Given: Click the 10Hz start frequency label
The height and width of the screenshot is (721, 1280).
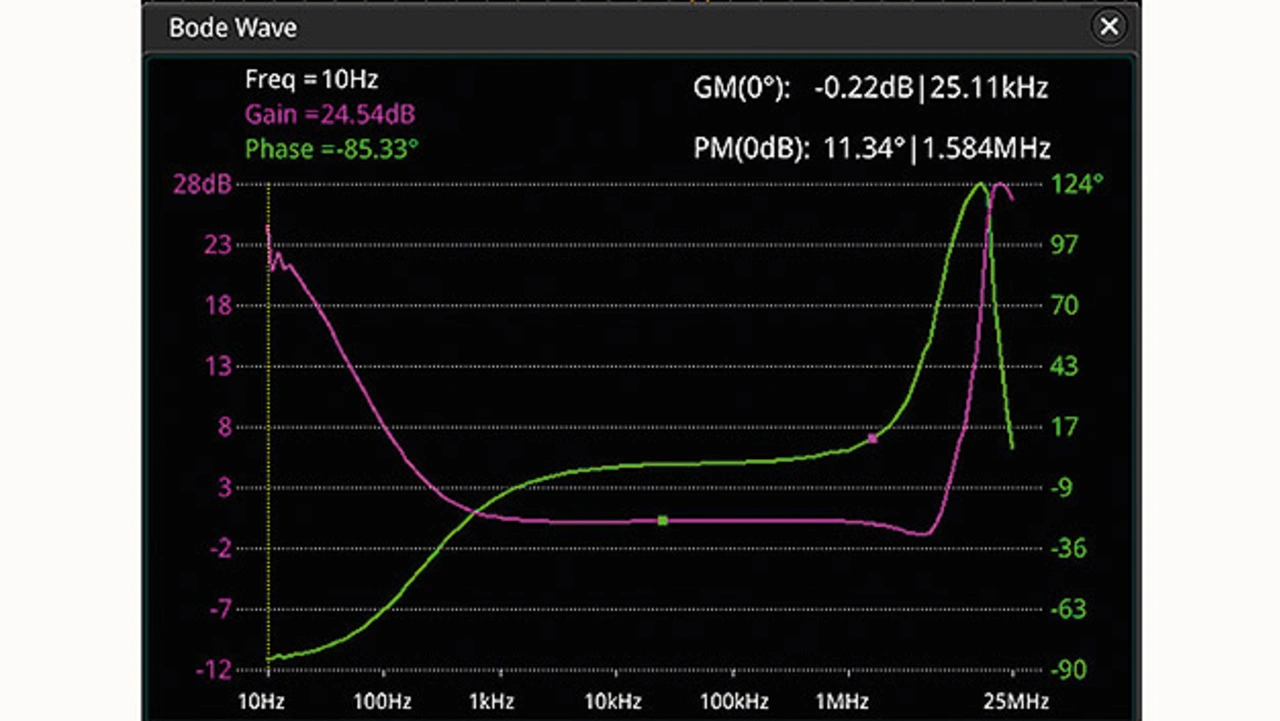Looking at the screenshot, I should [x=260, y=700].
